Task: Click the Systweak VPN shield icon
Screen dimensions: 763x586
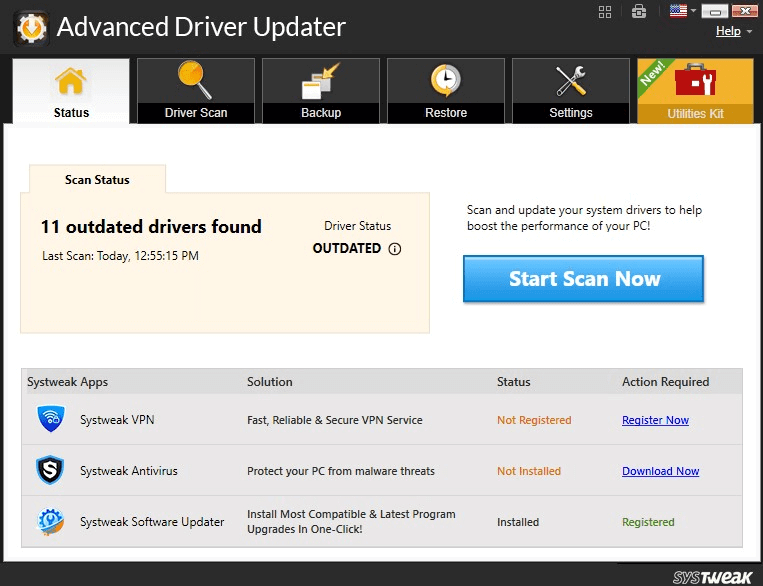Action: [51, 419]
